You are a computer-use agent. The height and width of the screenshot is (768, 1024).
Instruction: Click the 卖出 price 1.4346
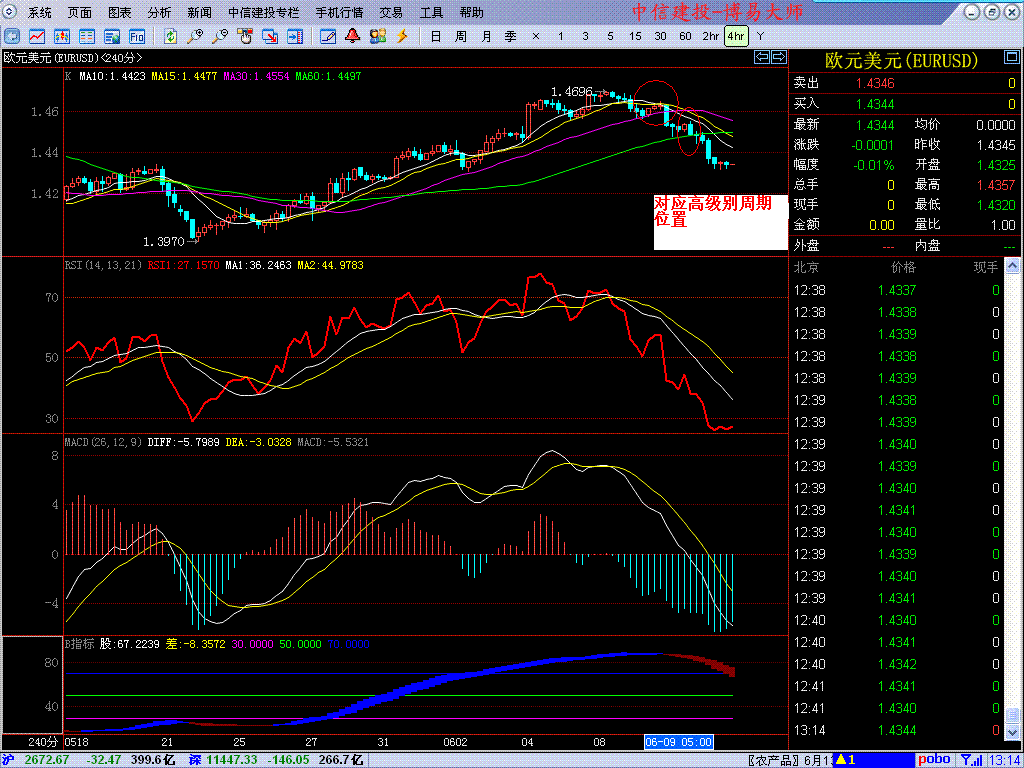tap(877, 83)
